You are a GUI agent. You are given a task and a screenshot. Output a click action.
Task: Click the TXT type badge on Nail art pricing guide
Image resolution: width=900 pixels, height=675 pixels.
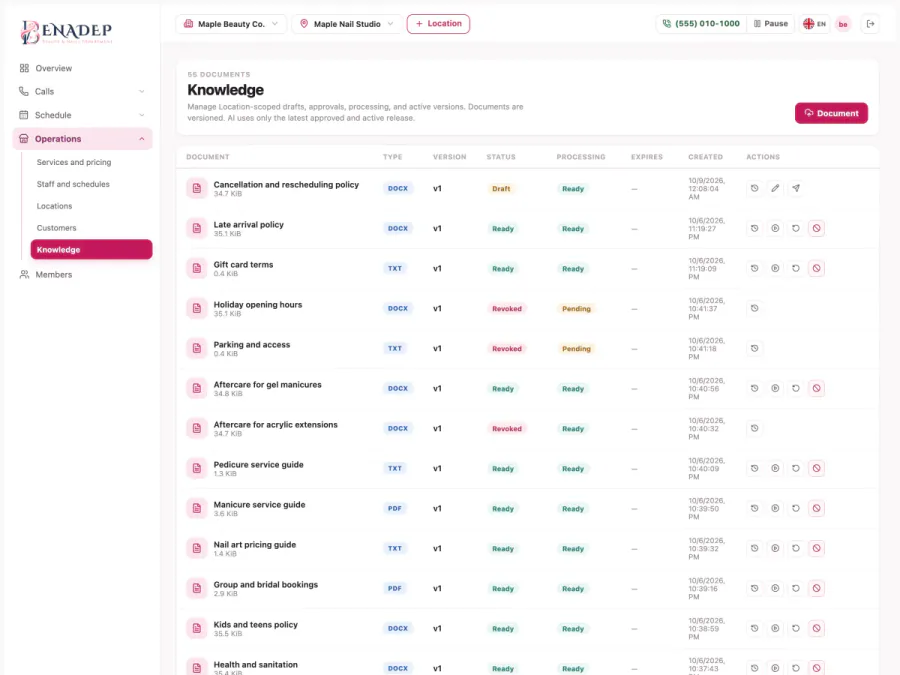[394, 548]
